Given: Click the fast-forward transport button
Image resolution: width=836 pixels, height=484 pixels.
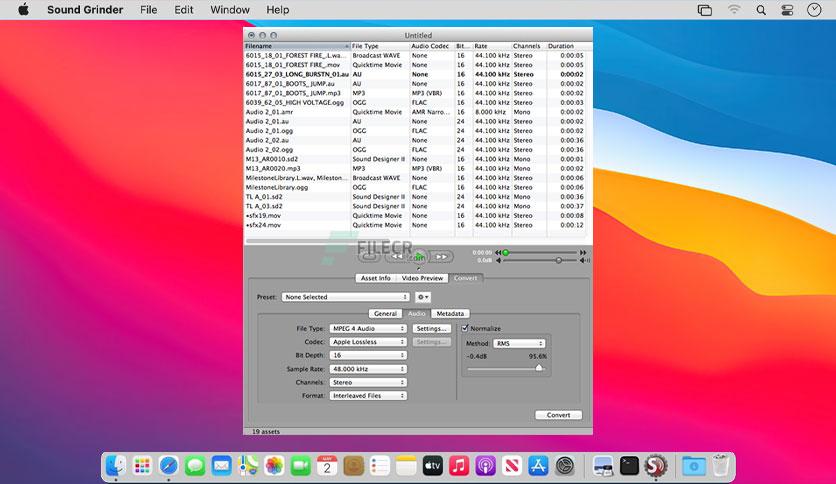Looking at the screenshot, I should point(441,257).
